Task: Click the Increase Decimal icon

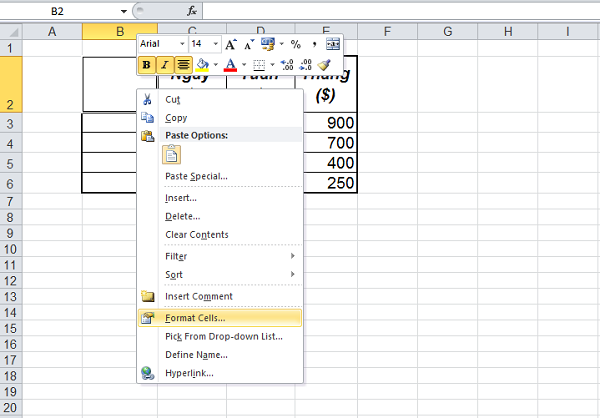Action: point(287,65)
